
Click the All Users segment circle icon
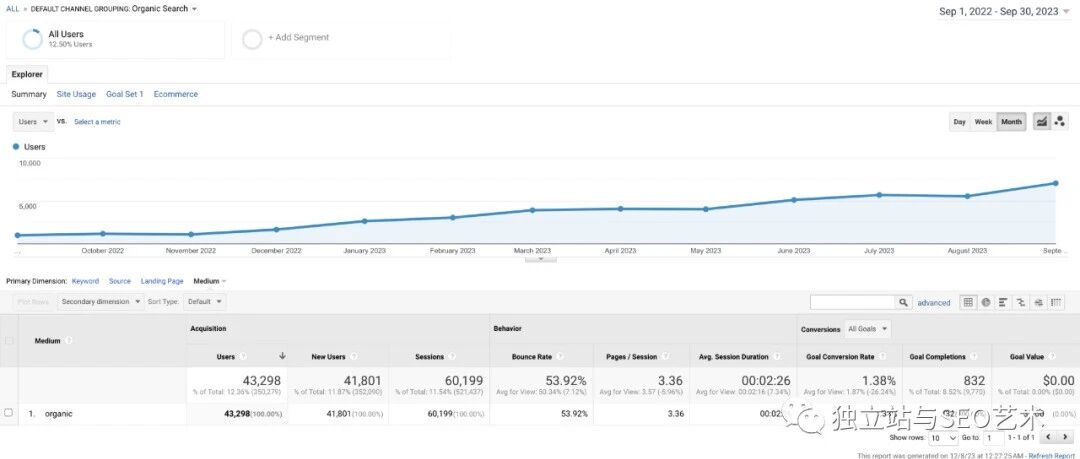(32, 39)
